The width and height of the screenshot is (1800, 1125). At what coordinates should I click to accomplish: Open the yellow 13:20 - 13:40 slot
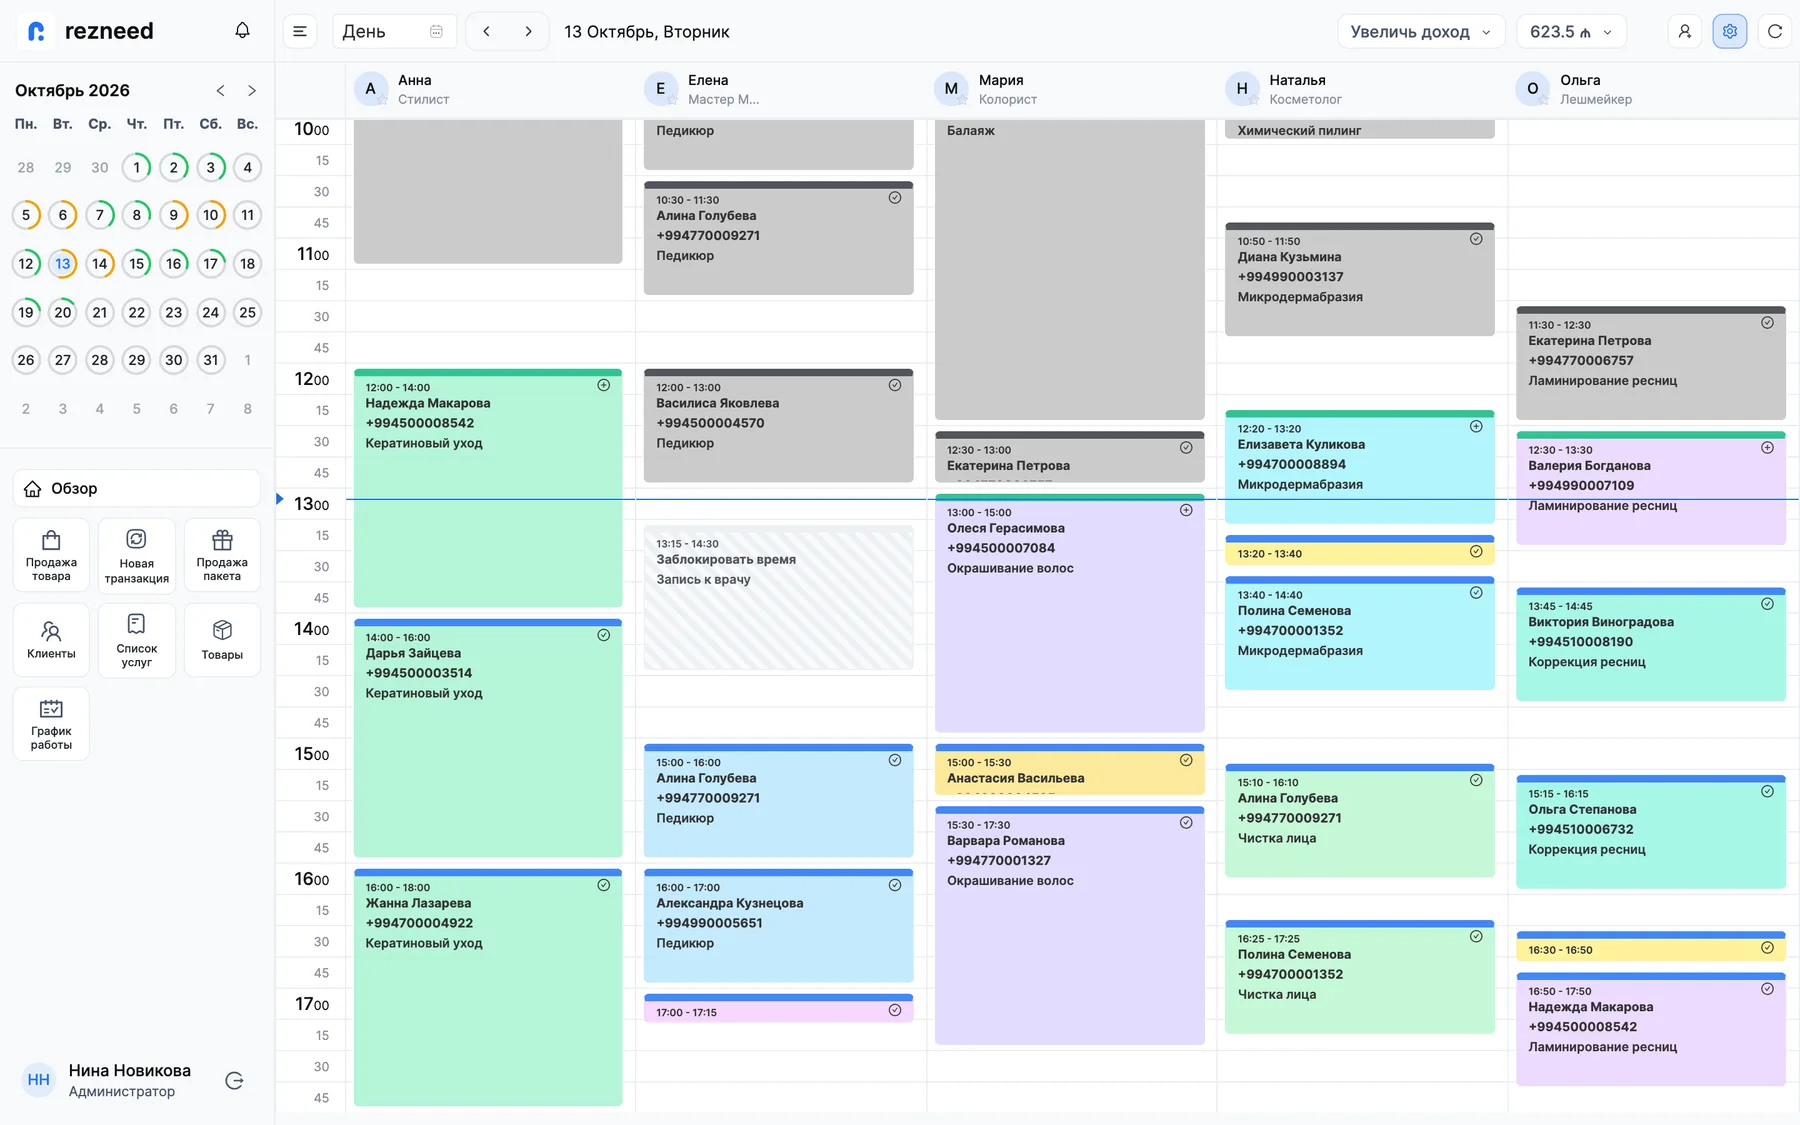coord(1360,551)
